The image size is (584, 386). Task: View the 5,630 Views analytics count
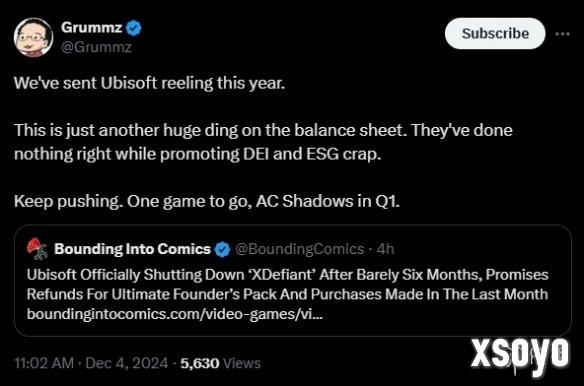(x=220, y=363)
